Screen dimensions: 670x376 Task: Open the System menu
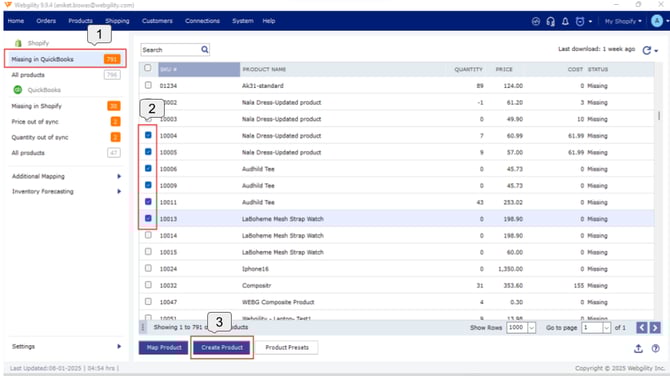[243, 21]
